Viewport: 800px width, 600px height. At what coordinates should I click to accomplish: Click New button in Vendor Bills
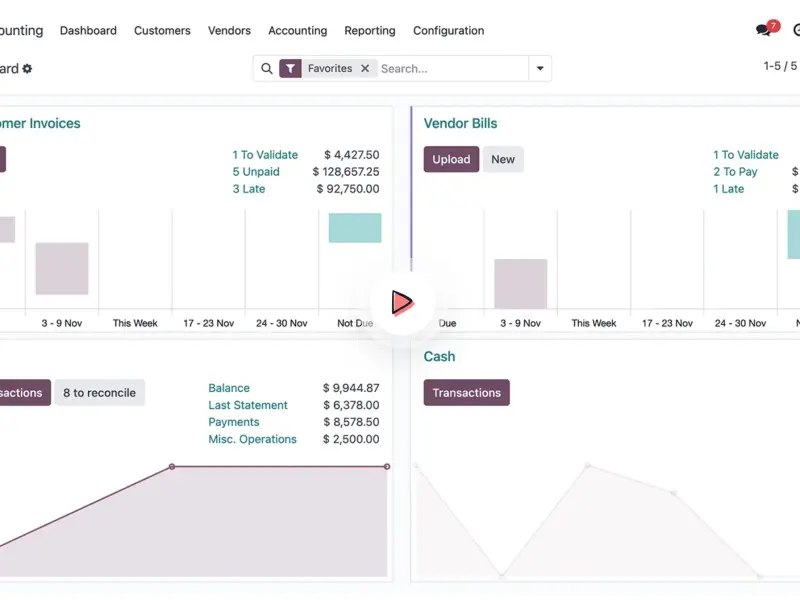point(503,159)
